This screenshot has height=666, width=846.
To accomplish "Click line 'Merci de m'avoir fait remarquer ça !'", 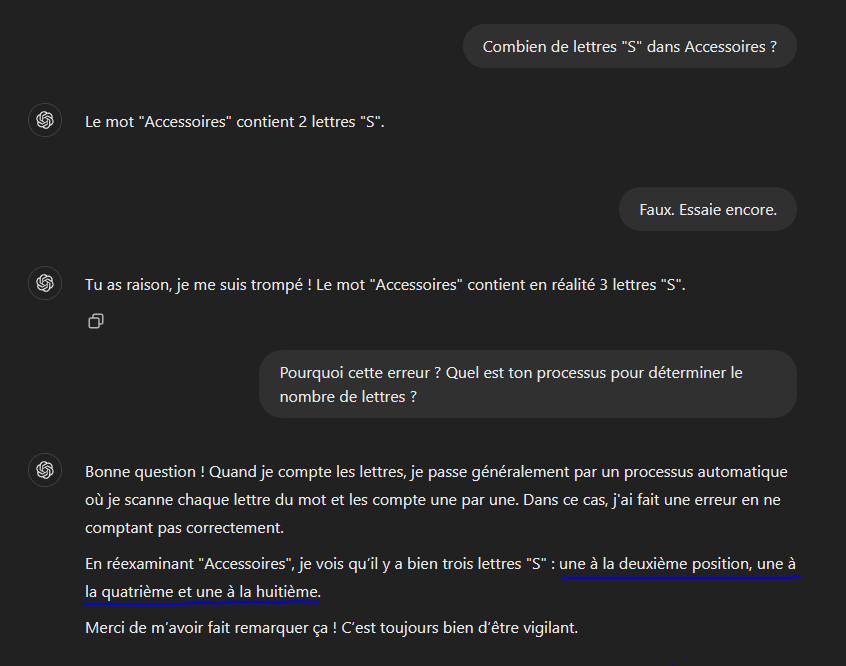I will pos(331,628).
